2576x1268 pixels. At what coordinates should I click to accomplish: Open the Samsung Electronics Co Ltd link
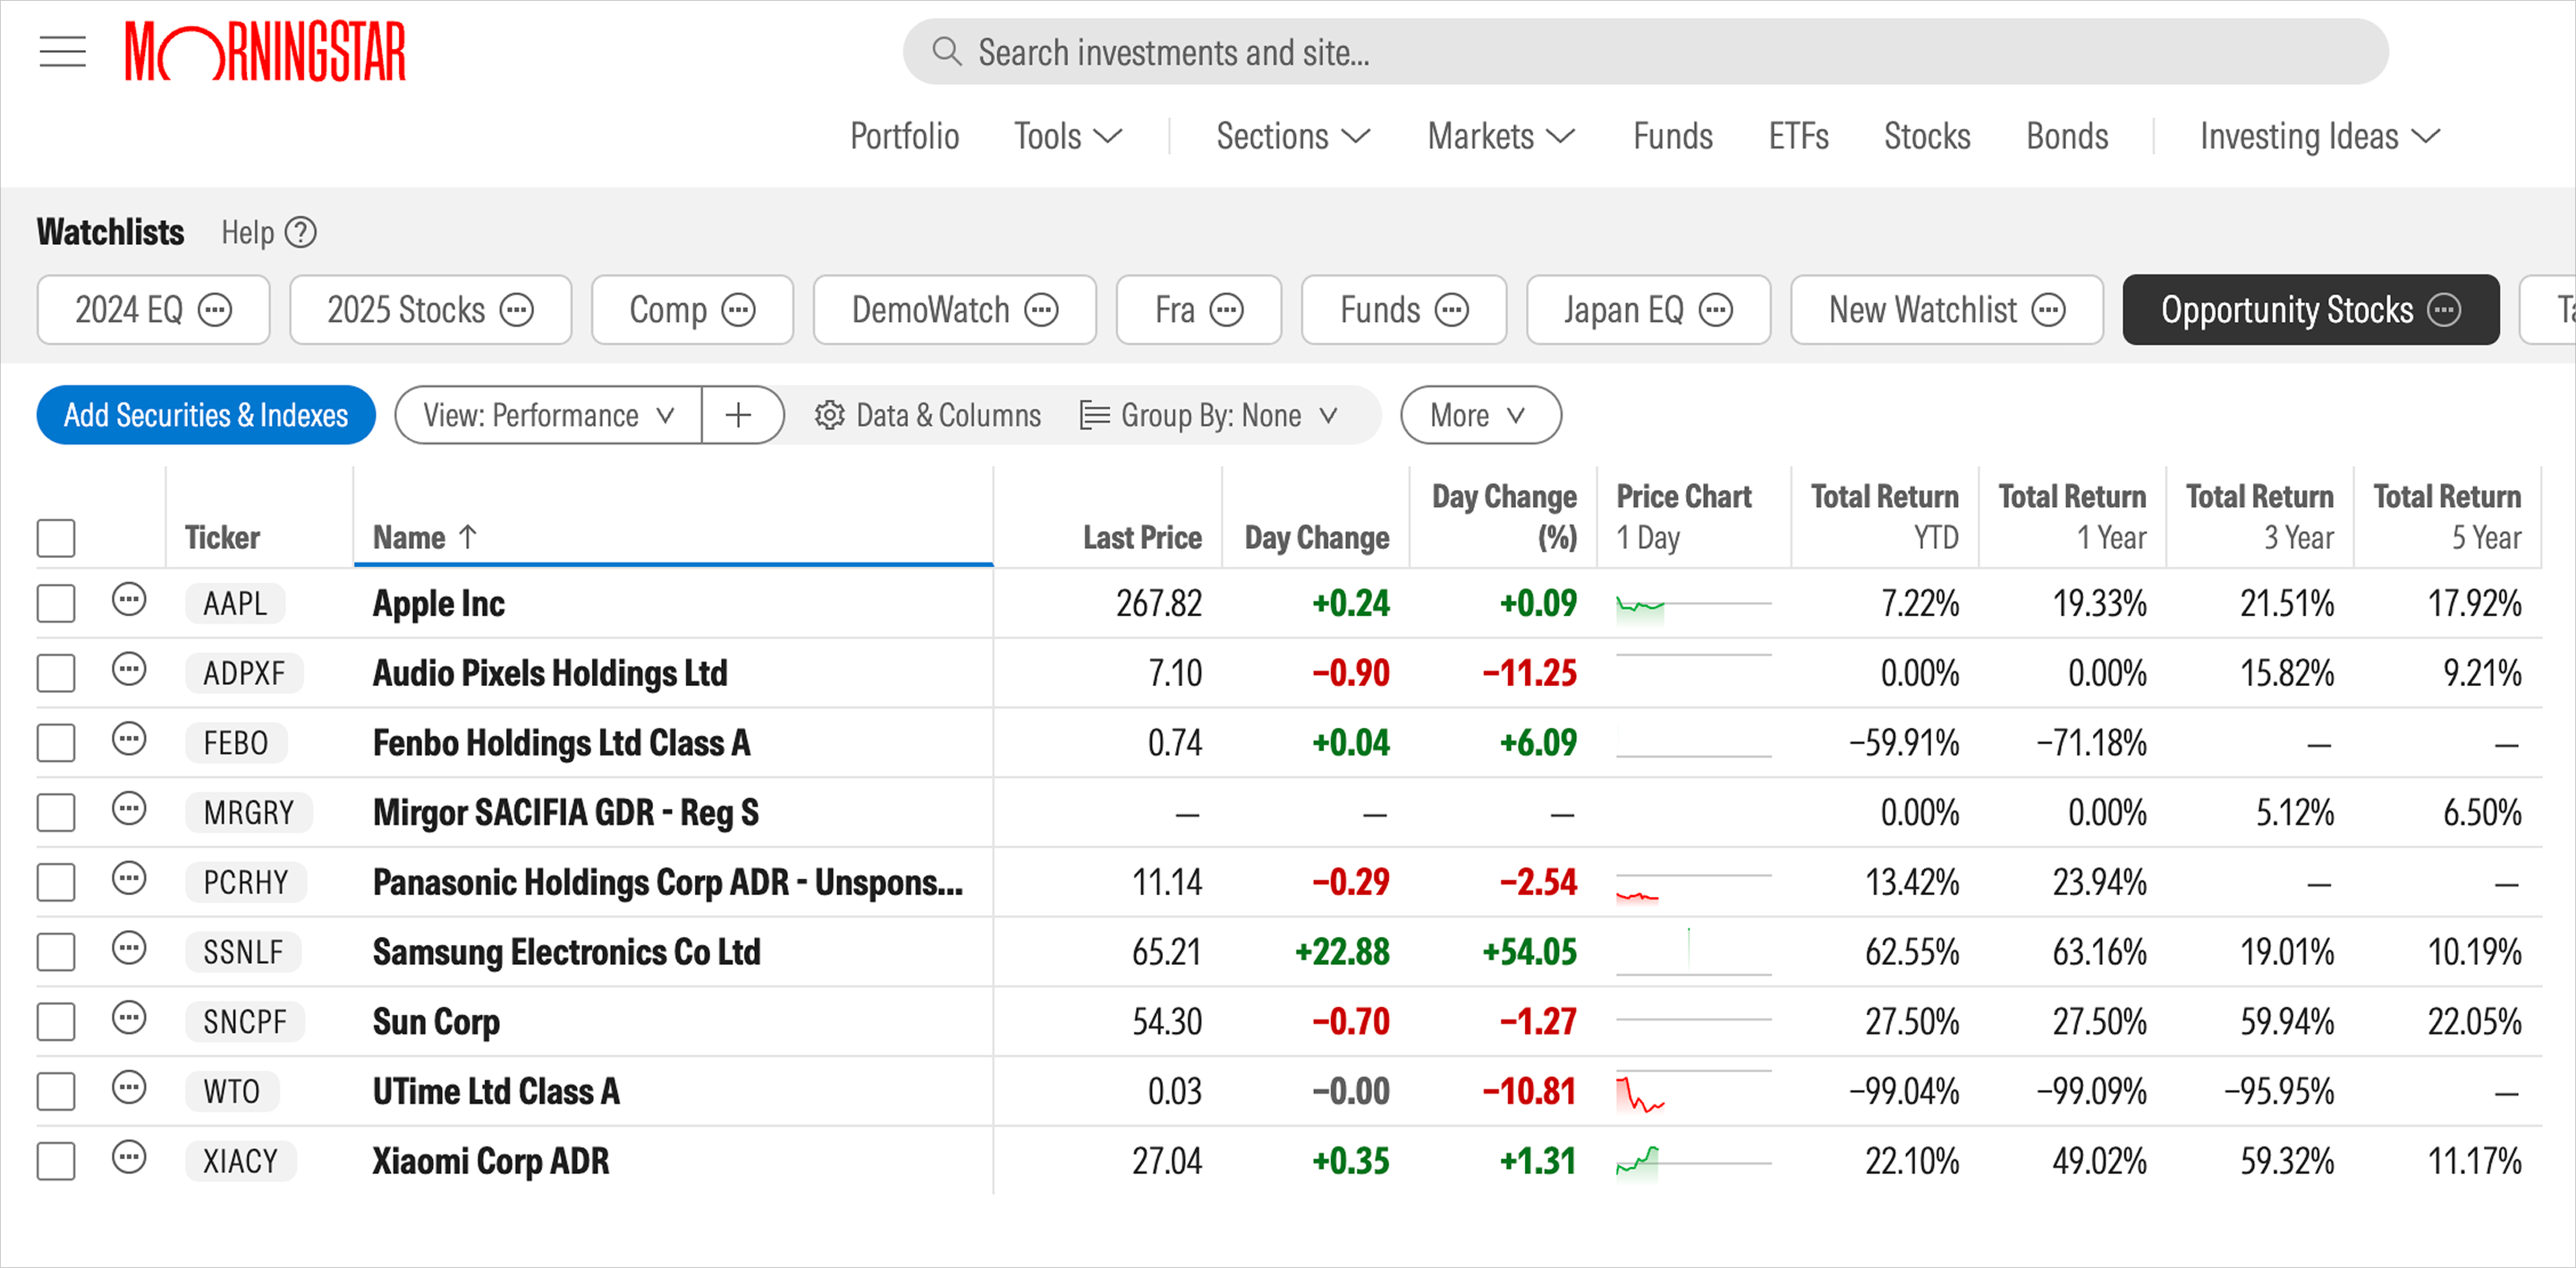[566, 952]
